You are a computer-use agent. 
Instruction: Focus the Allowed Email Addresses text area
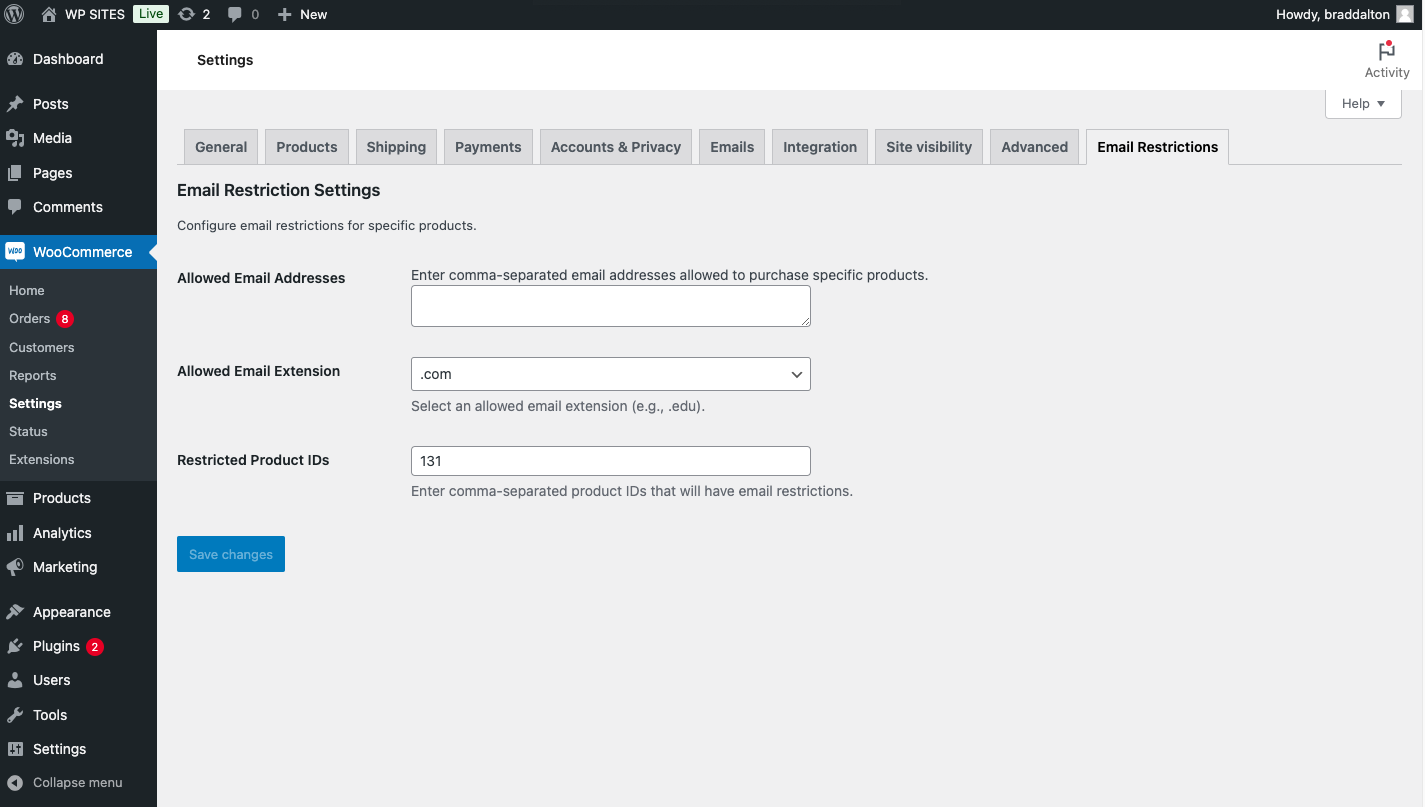click(x=610, y=306)
